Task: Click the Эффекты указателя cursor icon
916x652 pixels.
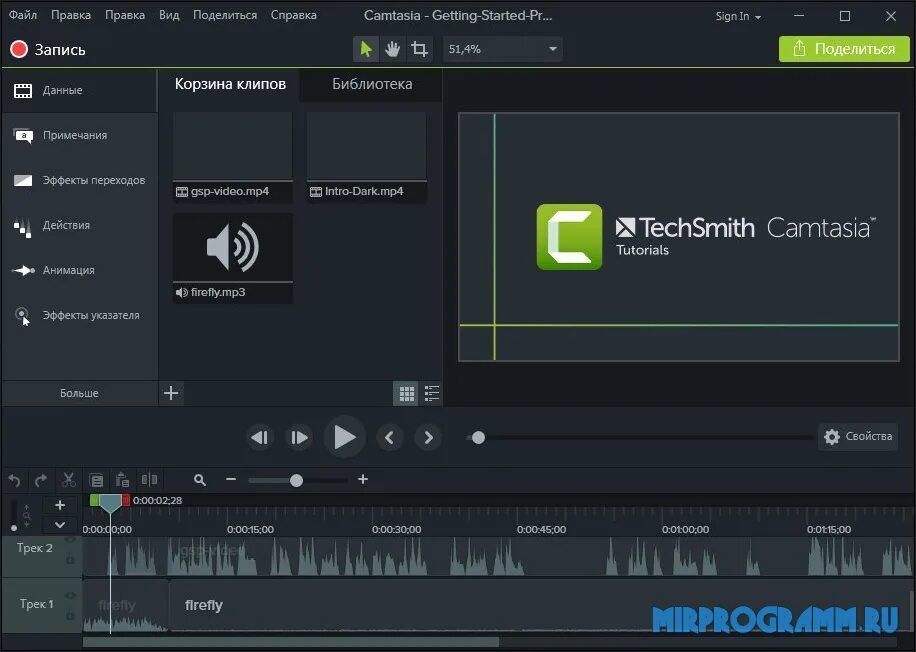Action: (22, 316)
